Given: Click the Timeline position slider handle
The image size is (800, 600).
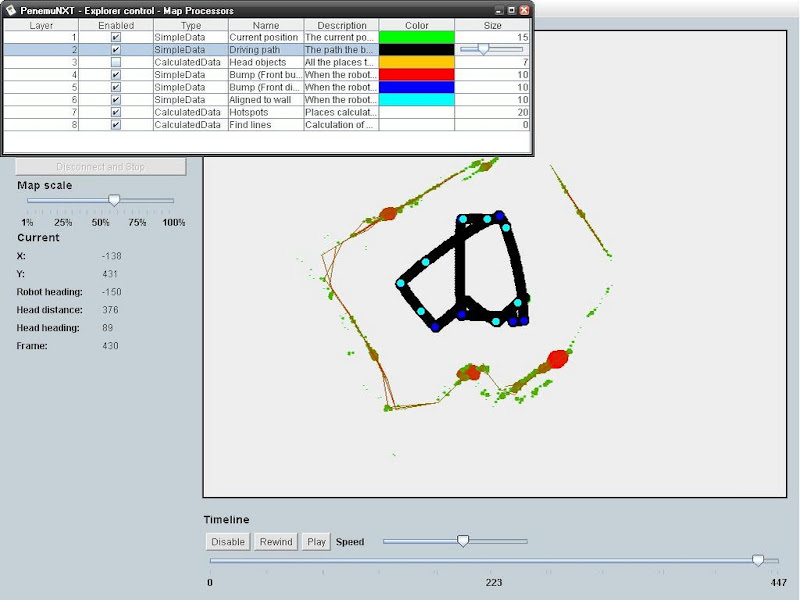Looking at the screenshot, I should click(758, 561).
